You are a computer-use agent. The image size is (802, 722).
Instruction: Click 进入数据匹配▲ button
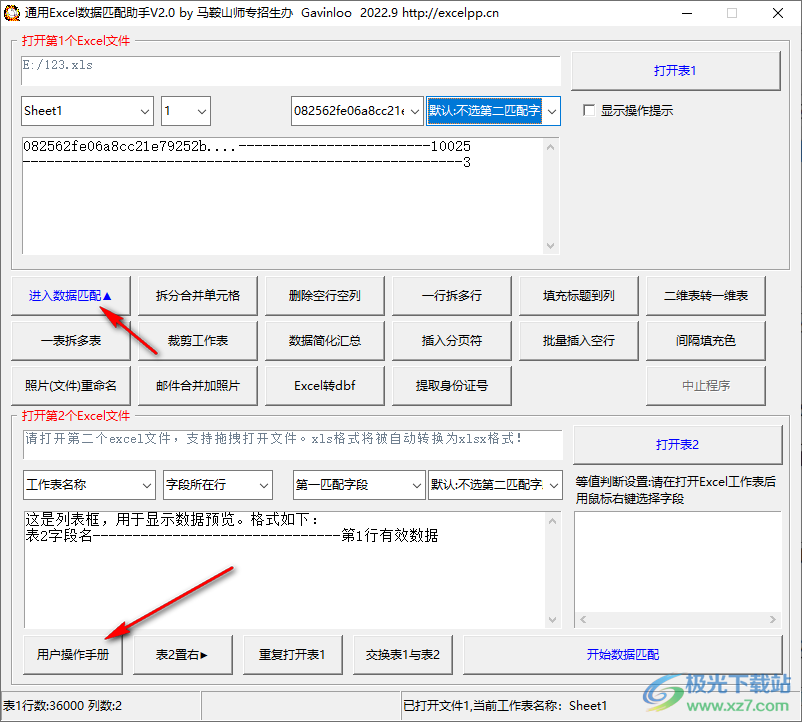(x=71, y=296)
